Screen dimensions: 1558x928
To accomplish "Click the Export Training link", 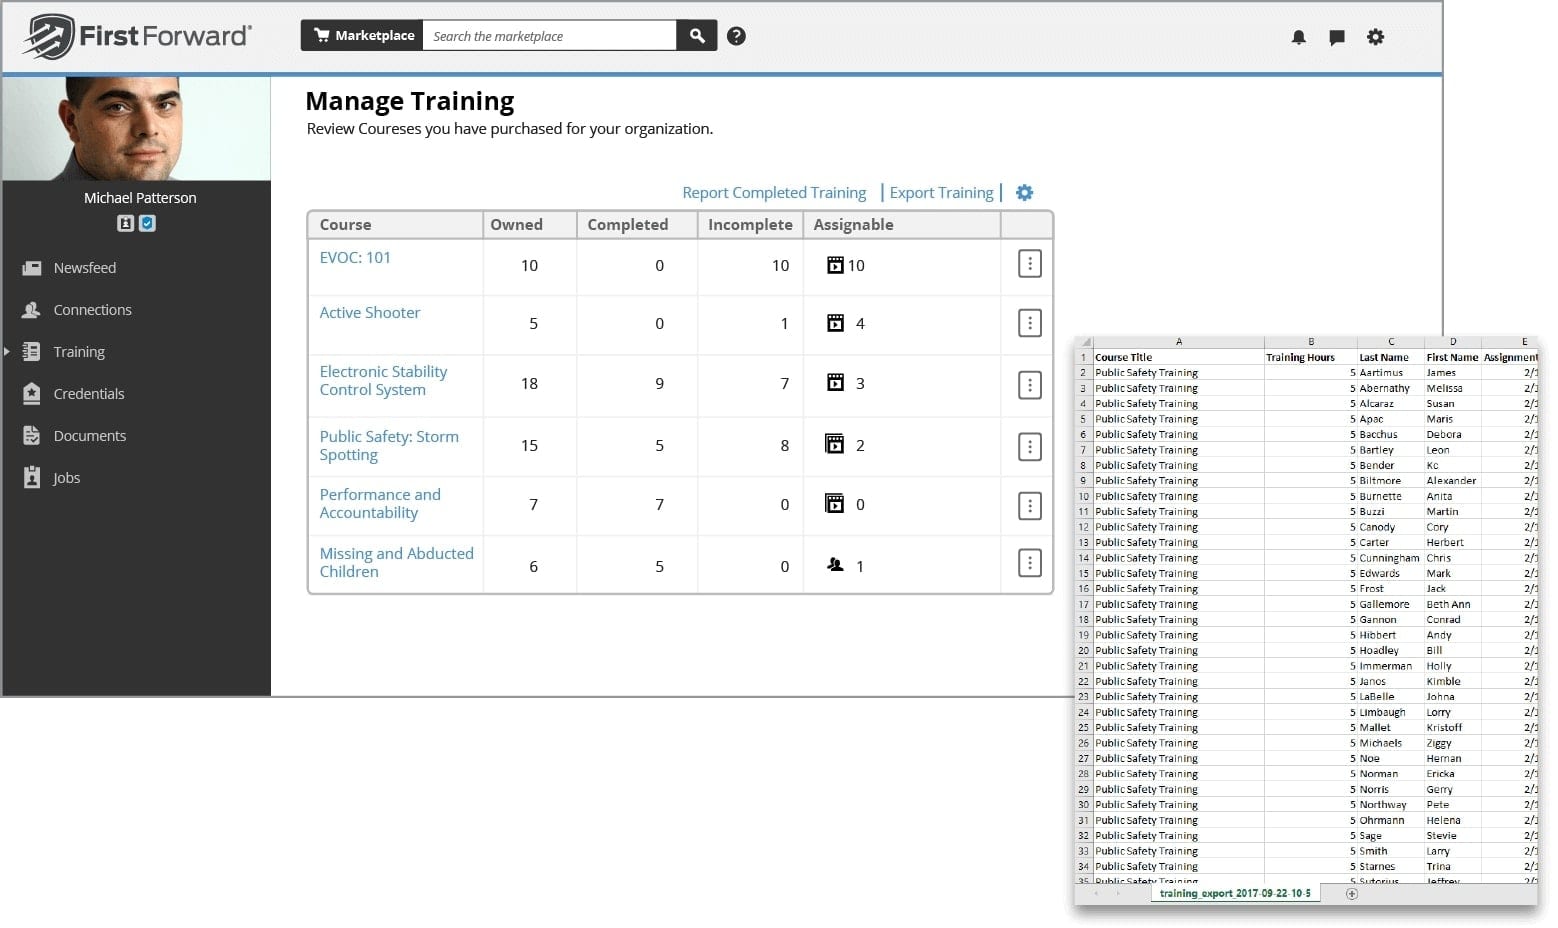I will 941,193.
